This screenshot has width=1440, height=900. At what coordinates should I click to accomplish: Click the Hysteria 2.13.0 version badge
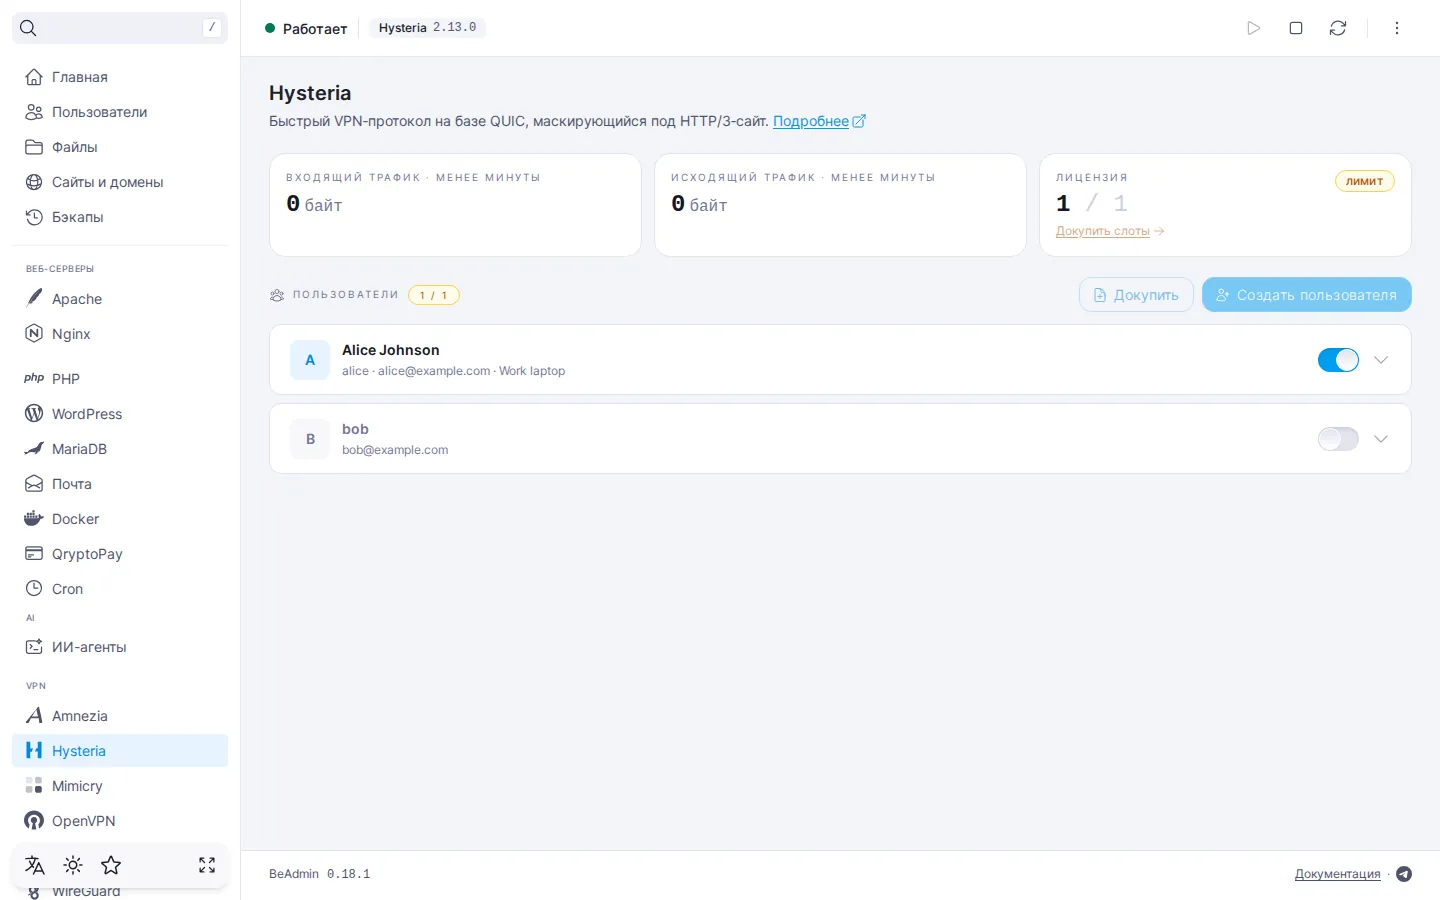(427, 28)
